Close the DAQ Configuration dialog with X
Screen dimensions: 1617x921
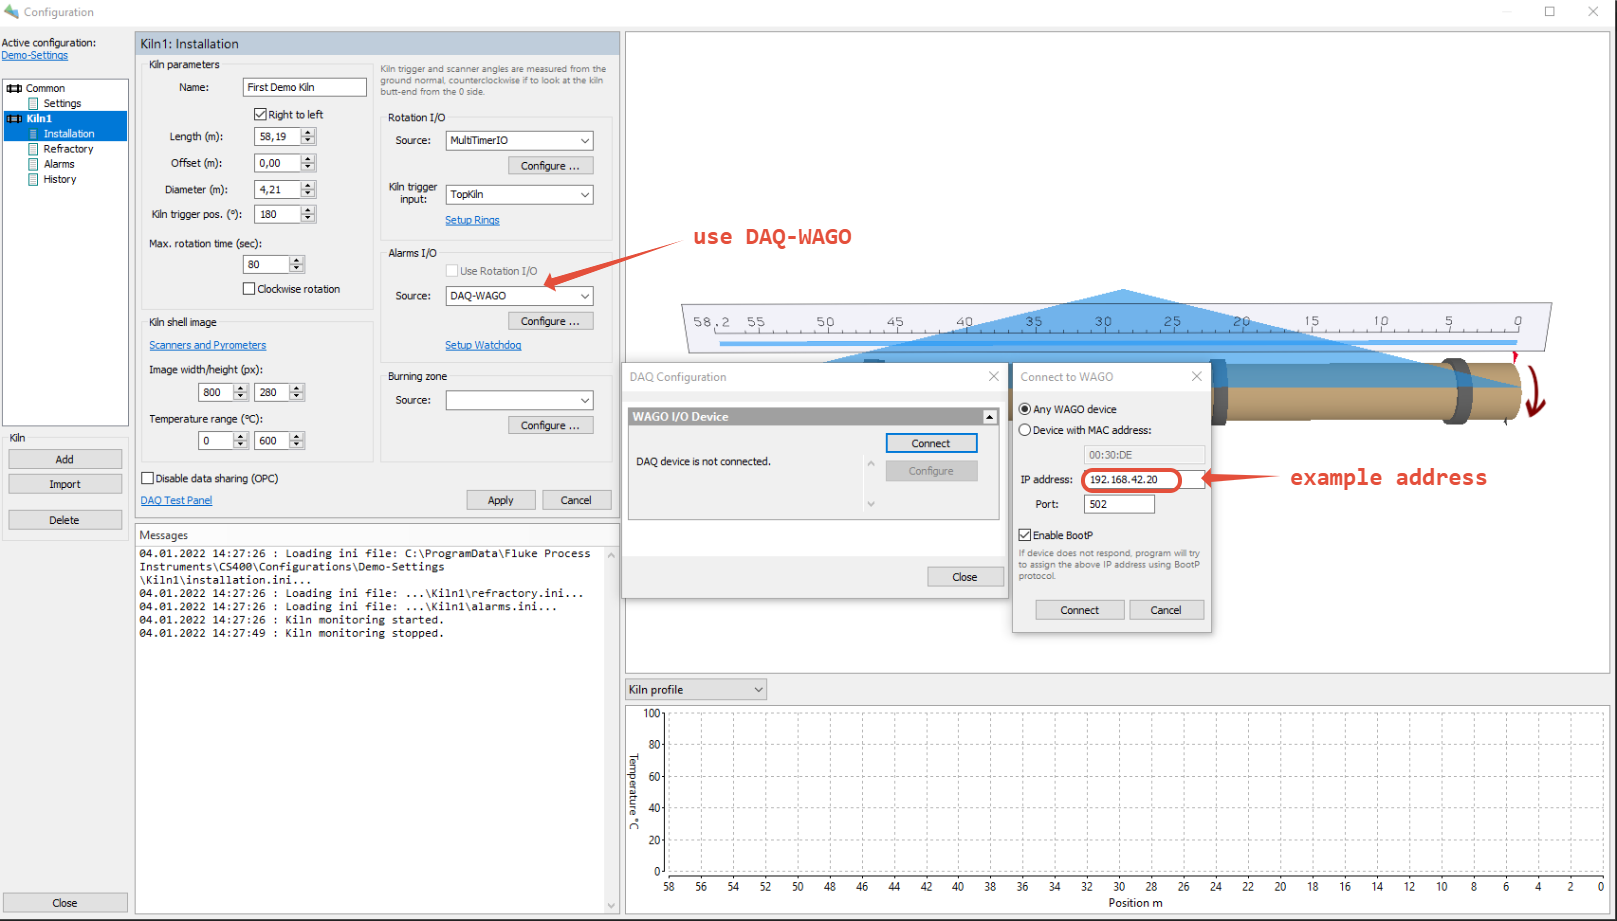993,376
